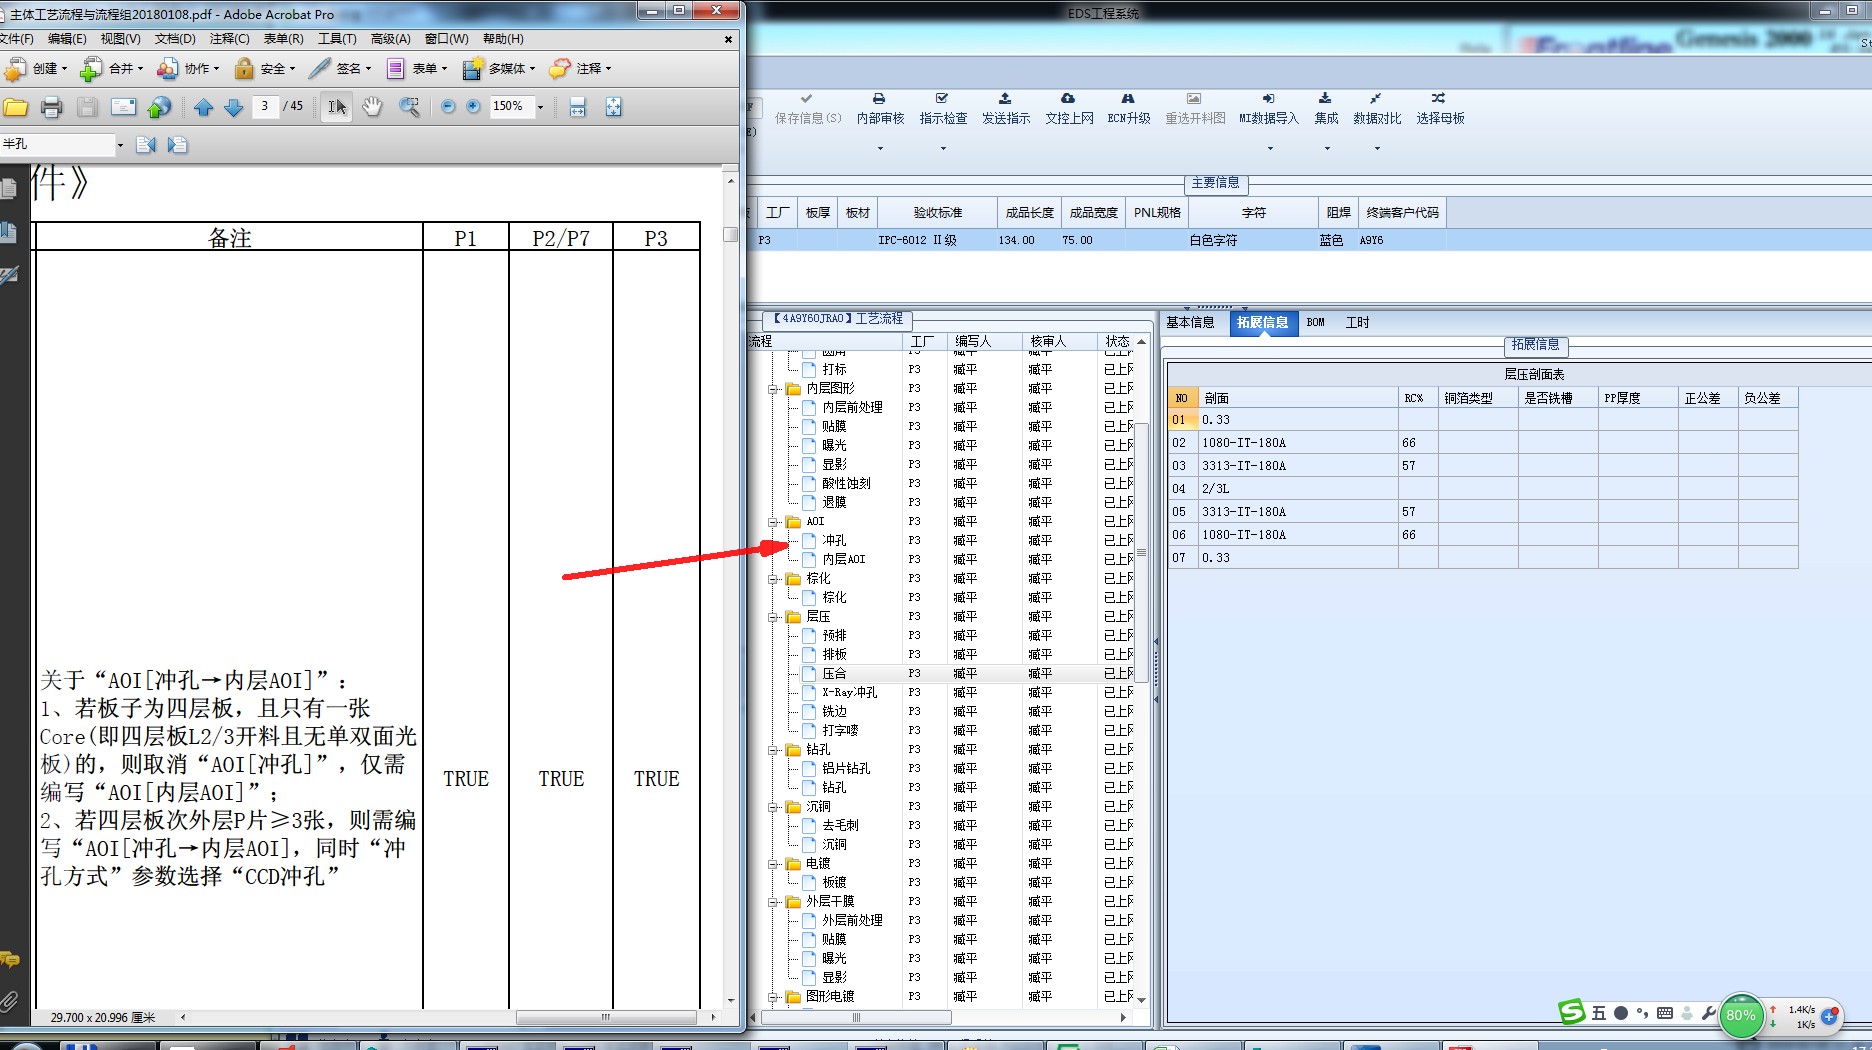1872x1050 pixels.
Task: Click the Fit Page full view icon
Action: tap(613, 107)
